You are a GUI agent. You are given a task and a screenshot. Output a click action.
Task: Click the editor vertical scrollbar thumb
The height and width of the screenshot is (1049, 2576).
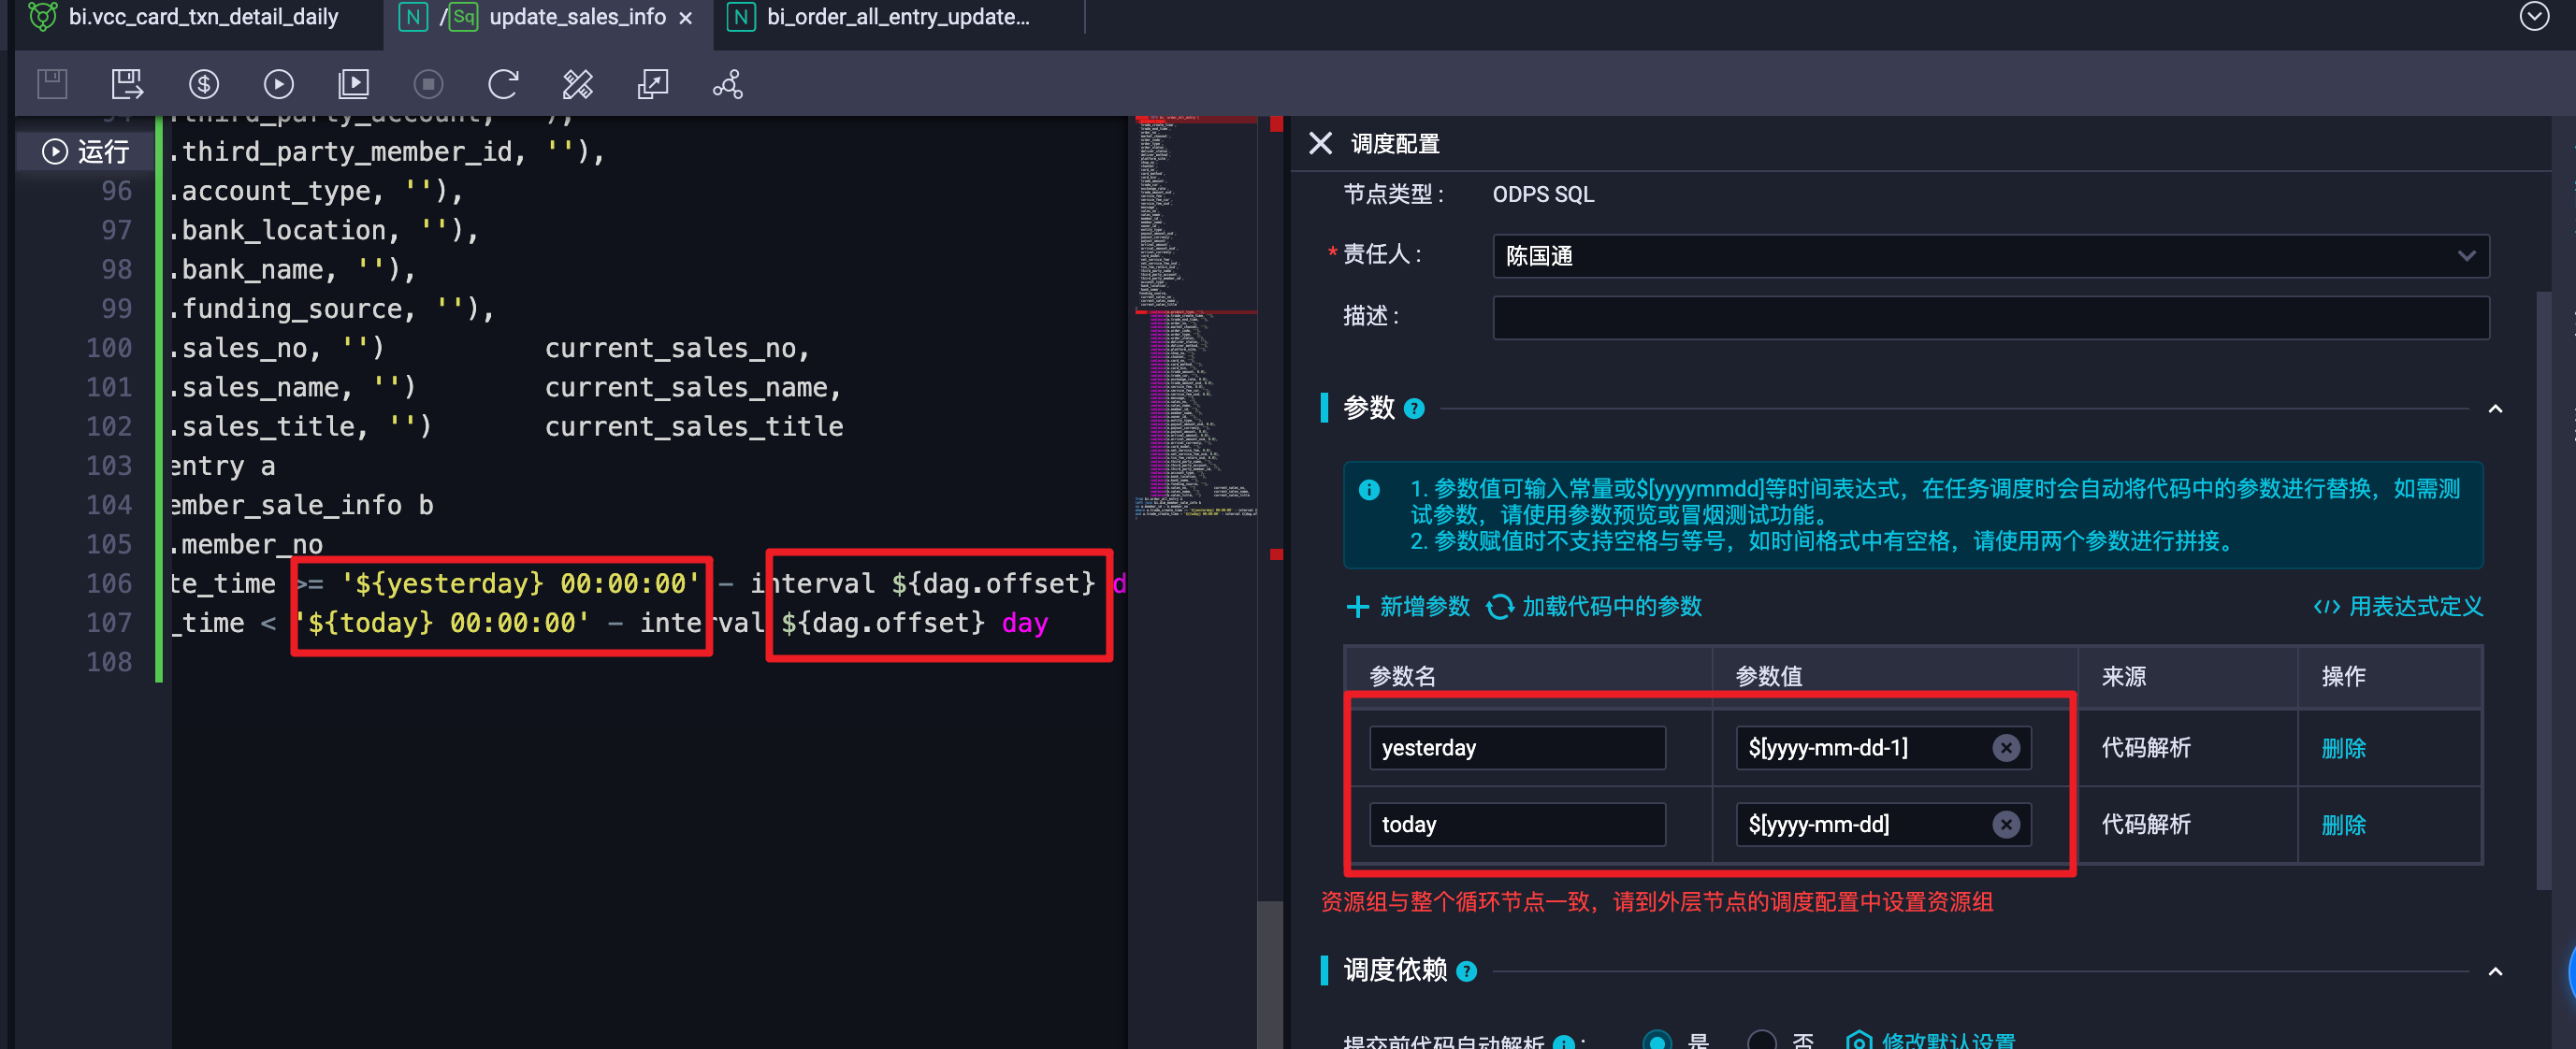(1270, 974)
